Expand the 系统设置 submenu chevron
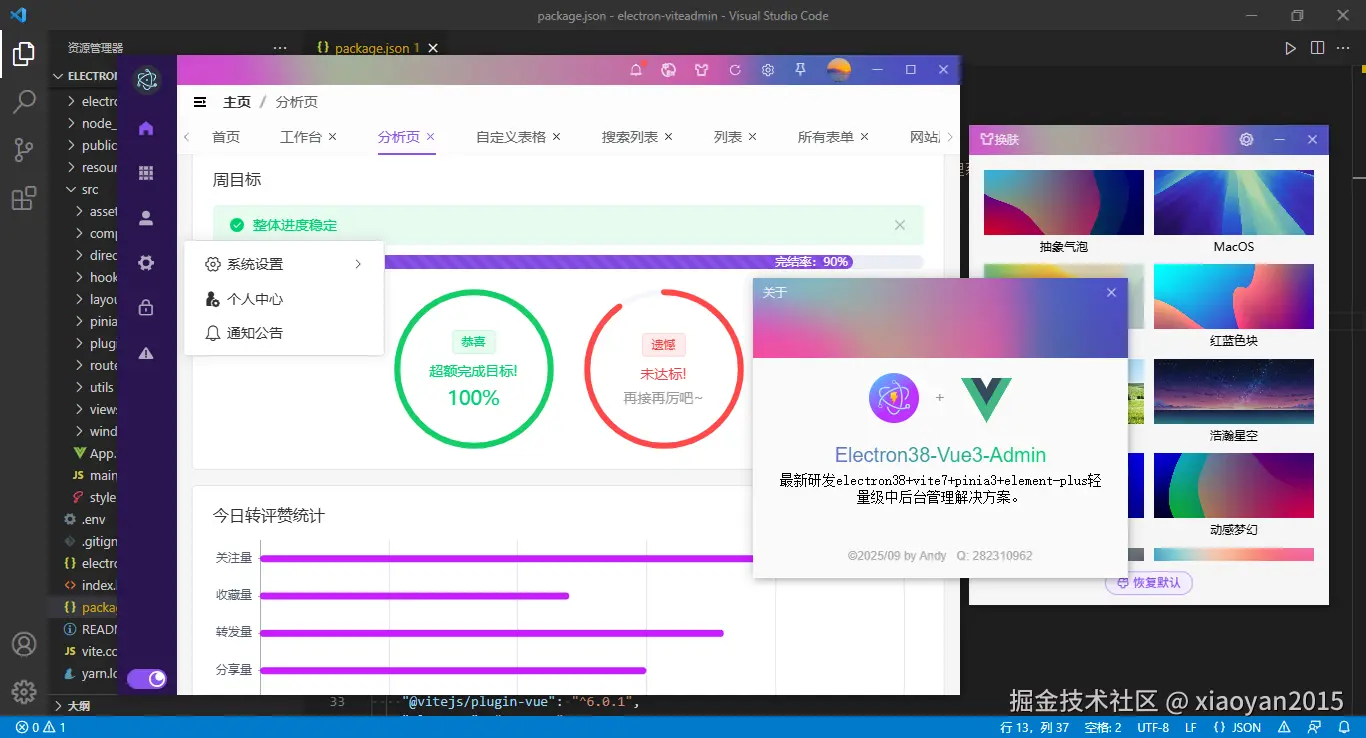The height and width of the screenshot is (738, 1366). tap(358, 264)
